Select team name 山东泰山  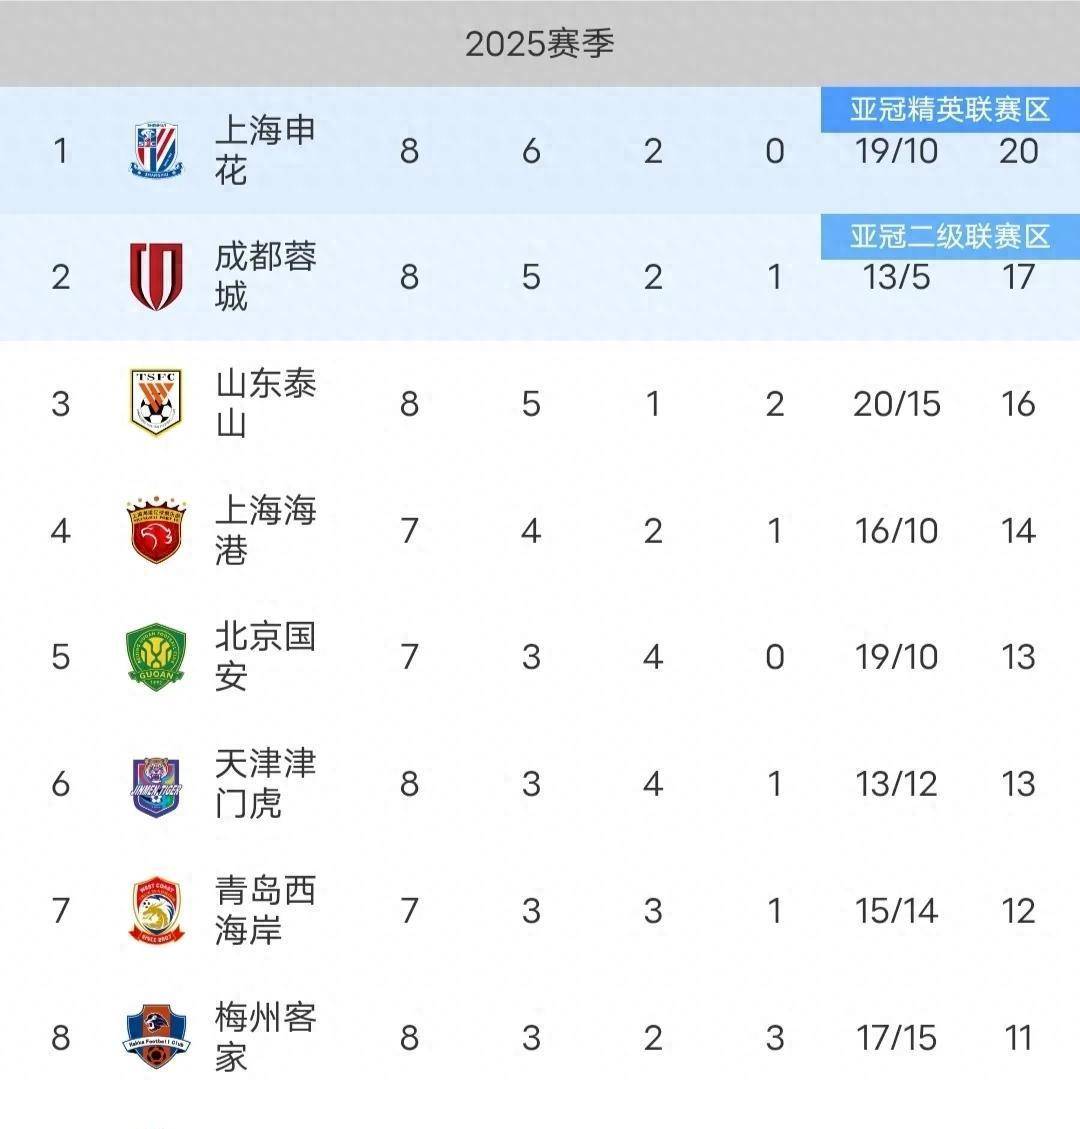click(265, 404)
